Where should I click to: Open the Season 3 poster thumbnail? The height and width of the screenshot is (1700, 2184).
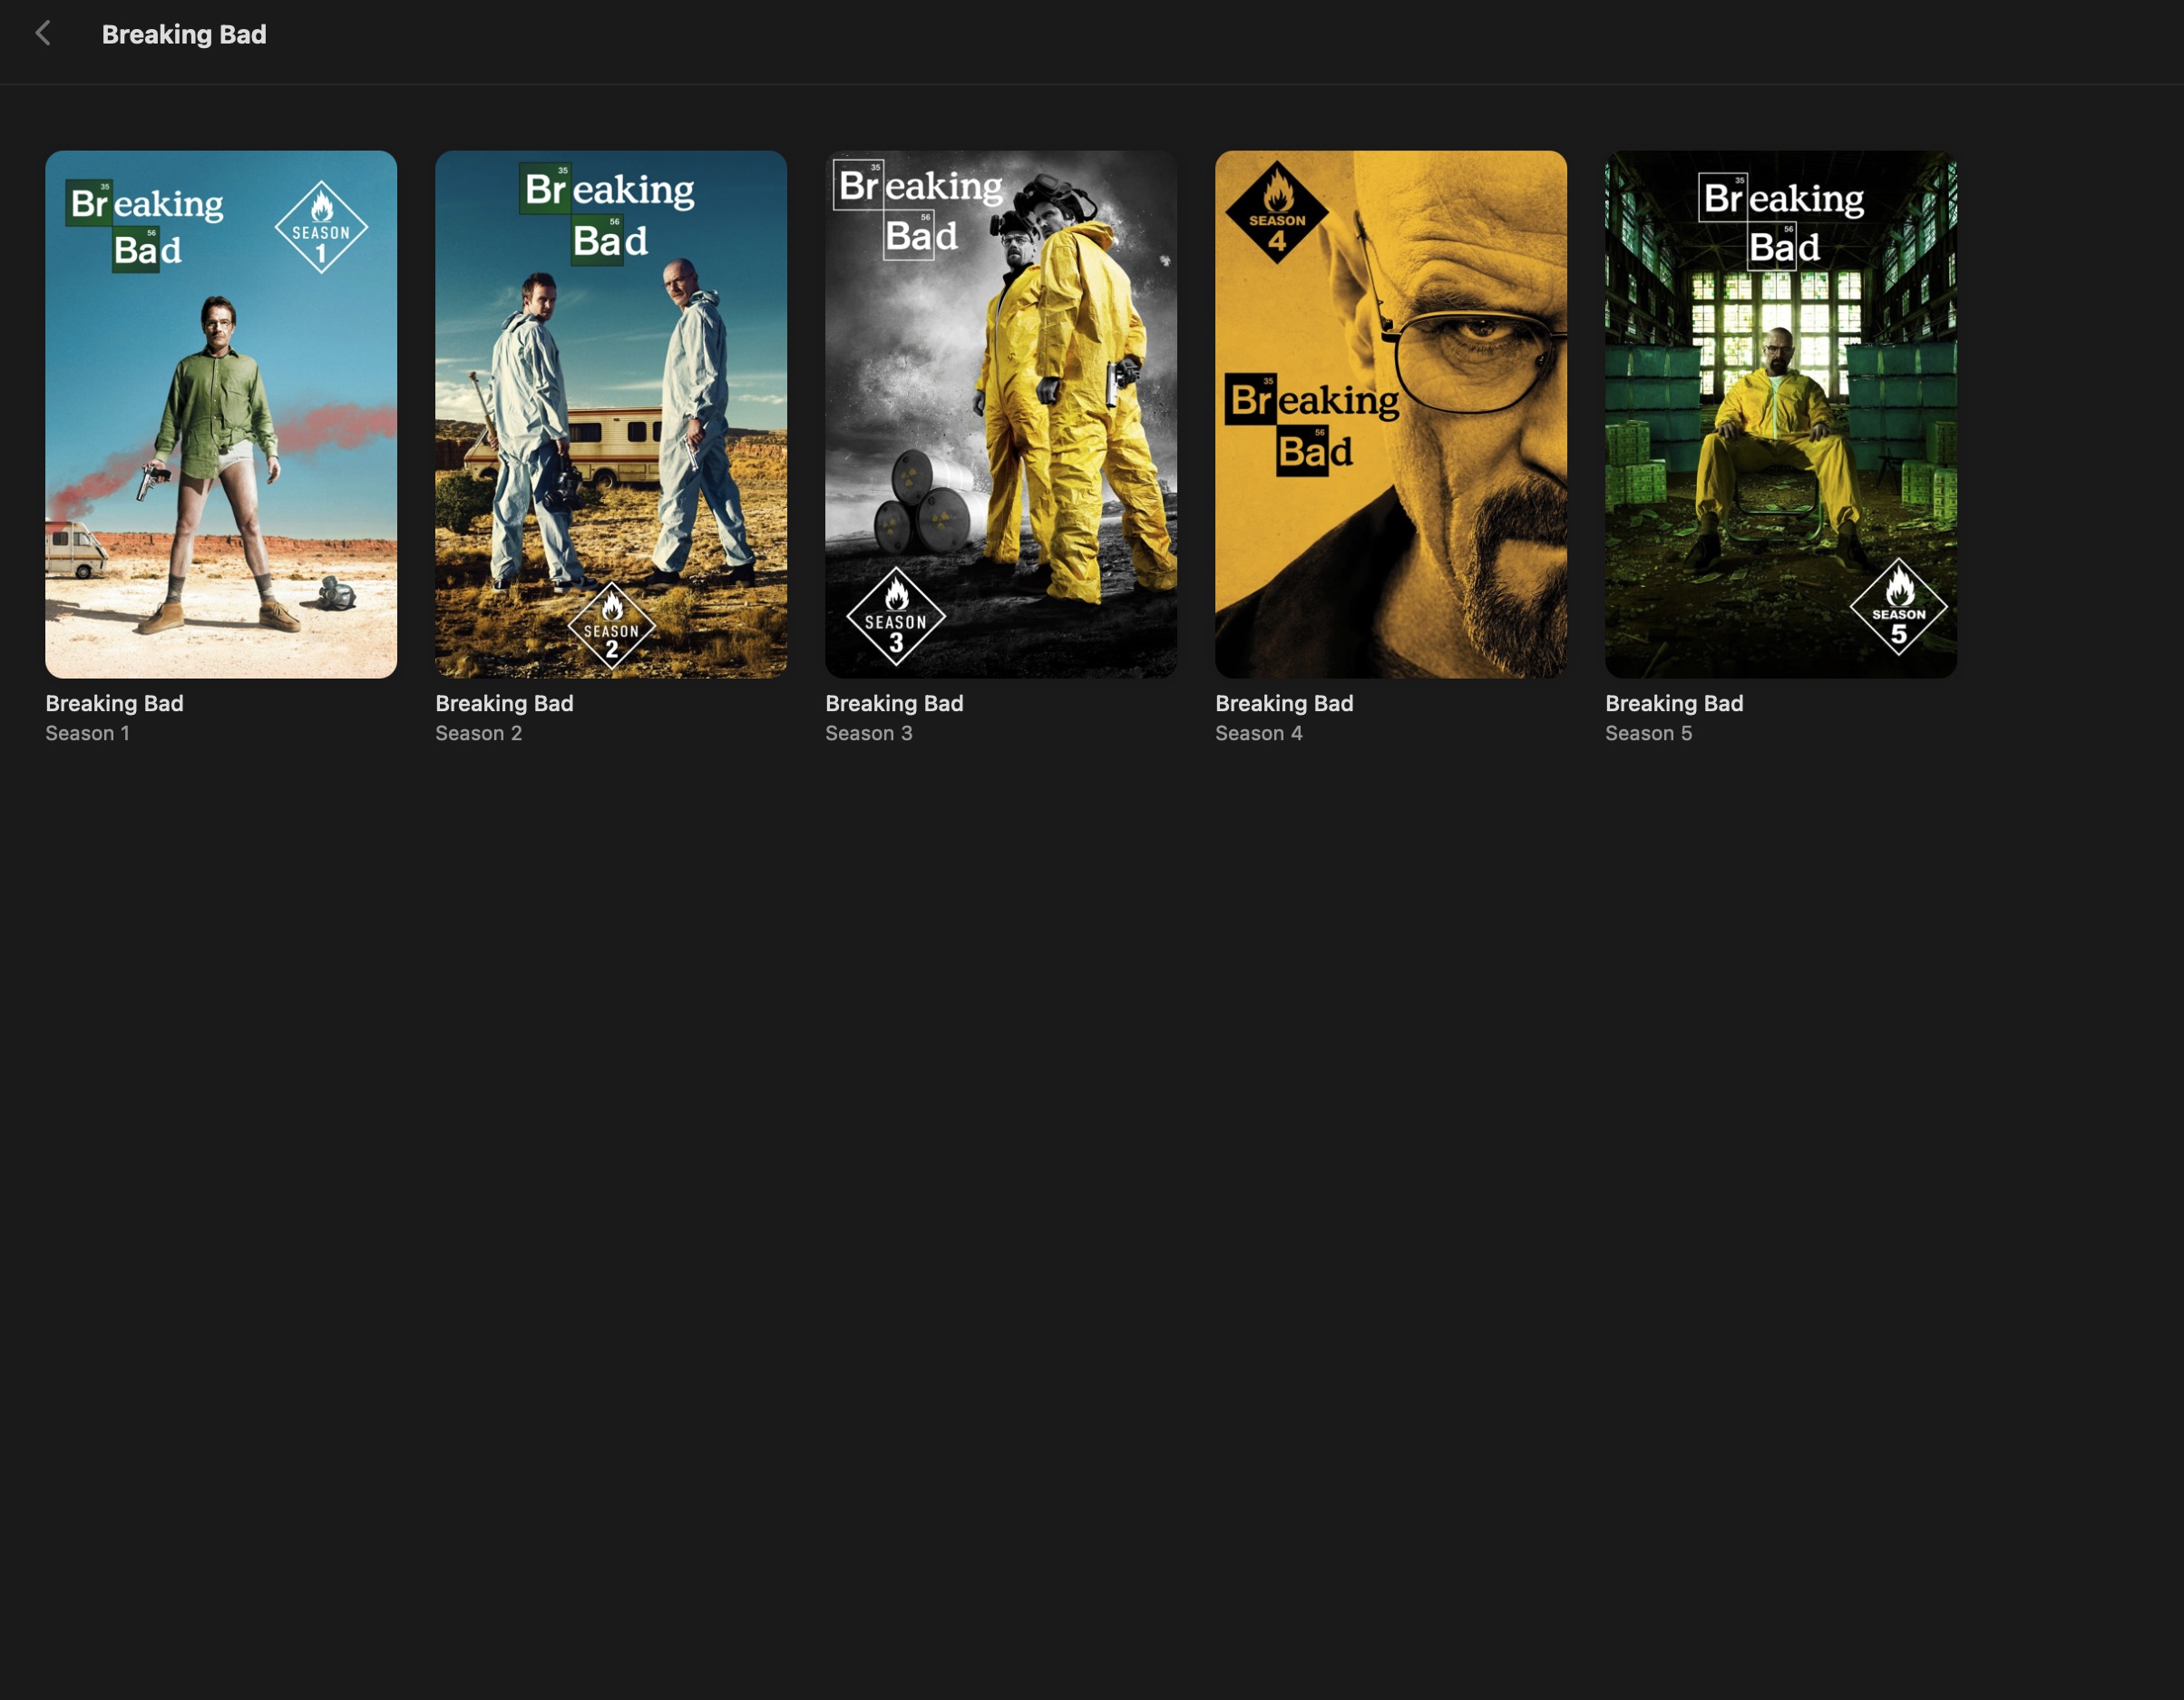click(1000, 414)
